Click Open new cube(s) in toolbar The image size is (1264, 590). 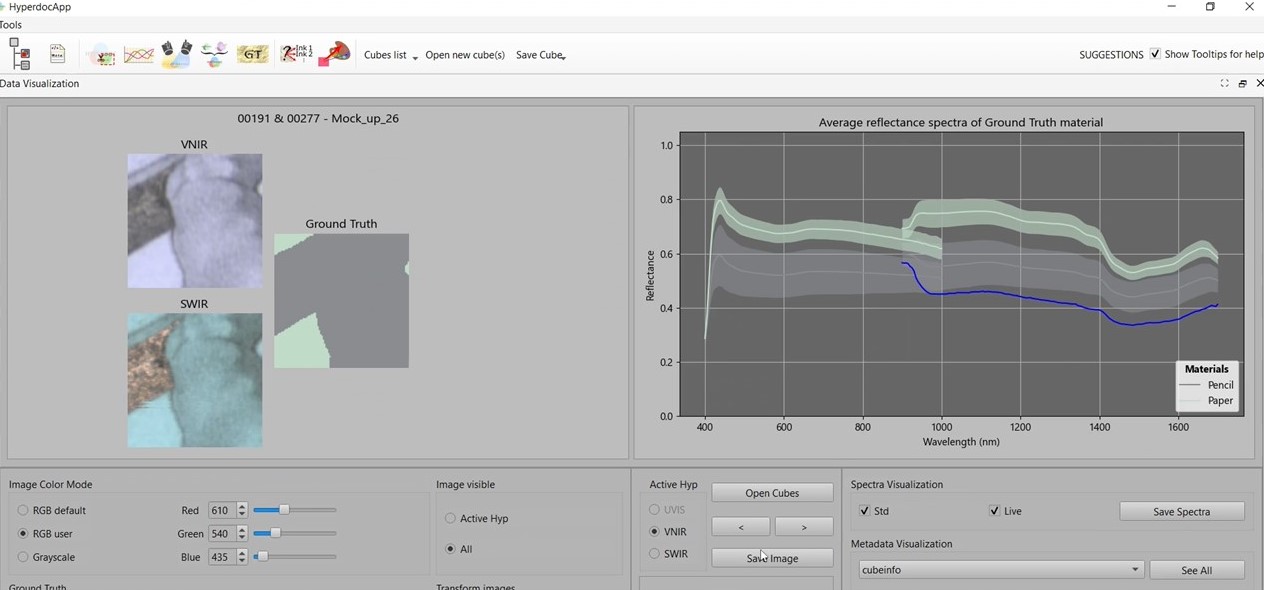[x=465, y=55]
